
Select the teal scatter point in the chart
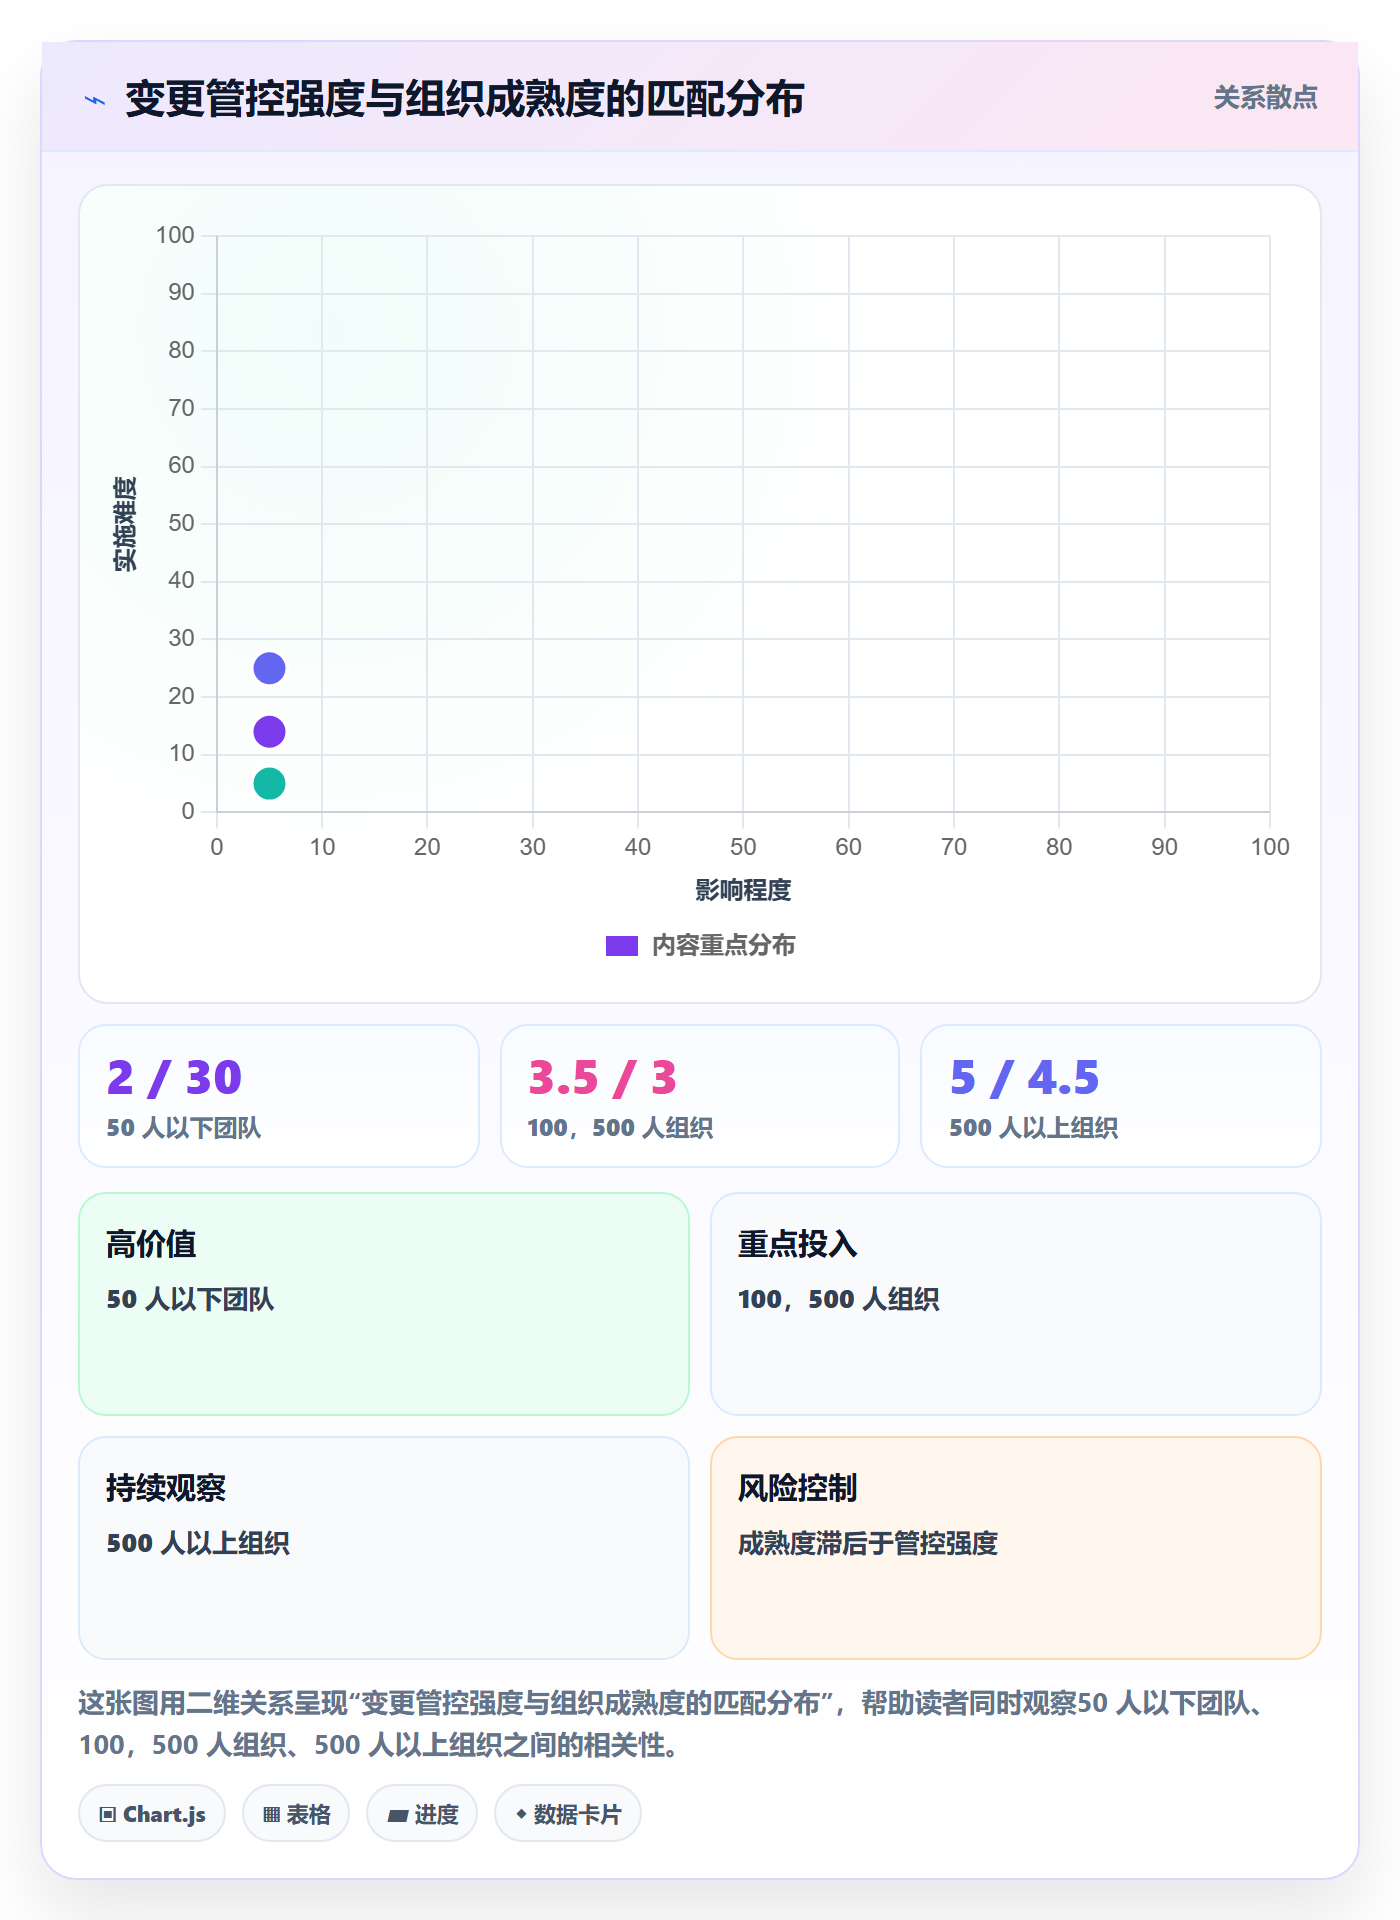tap(269, 784)
